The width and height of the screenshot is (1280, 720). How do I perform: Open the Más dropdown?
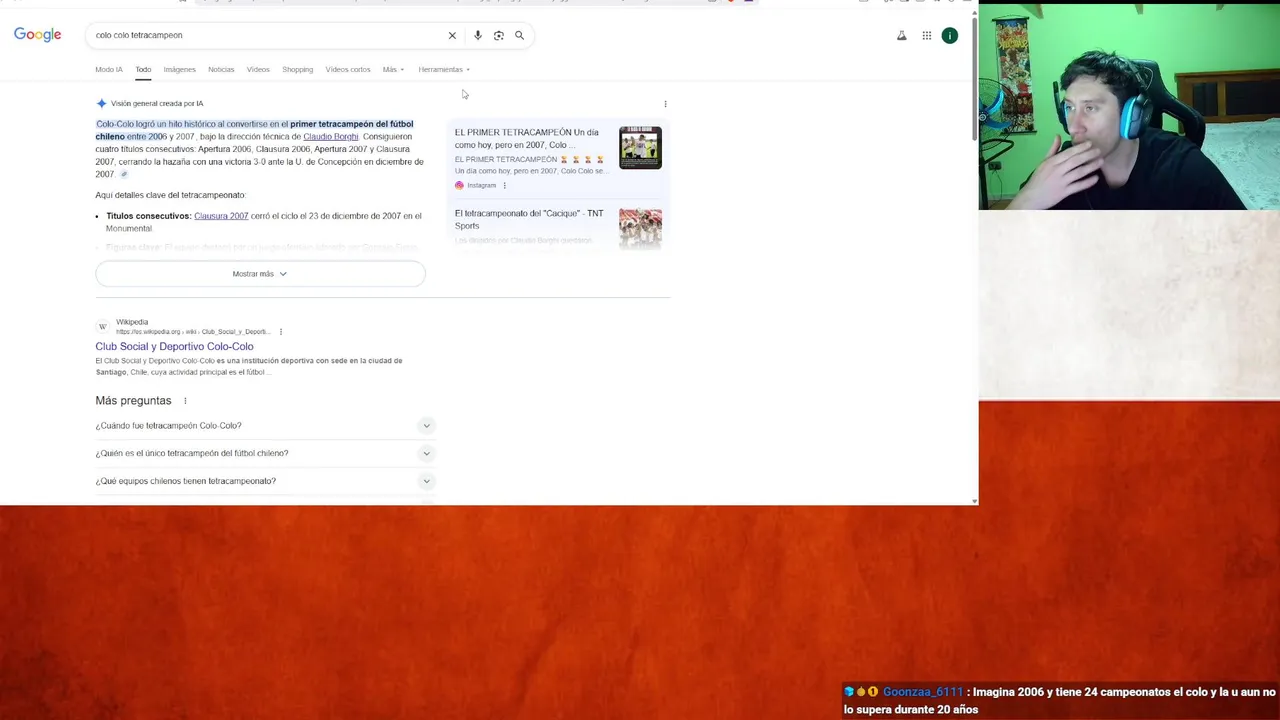[393, 69]
